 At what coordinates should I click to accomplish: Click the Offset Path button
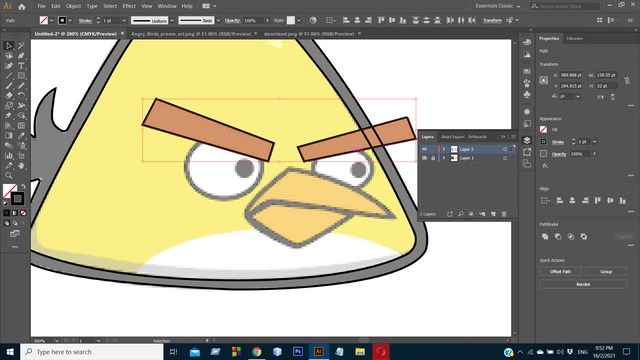coord(560,271)
